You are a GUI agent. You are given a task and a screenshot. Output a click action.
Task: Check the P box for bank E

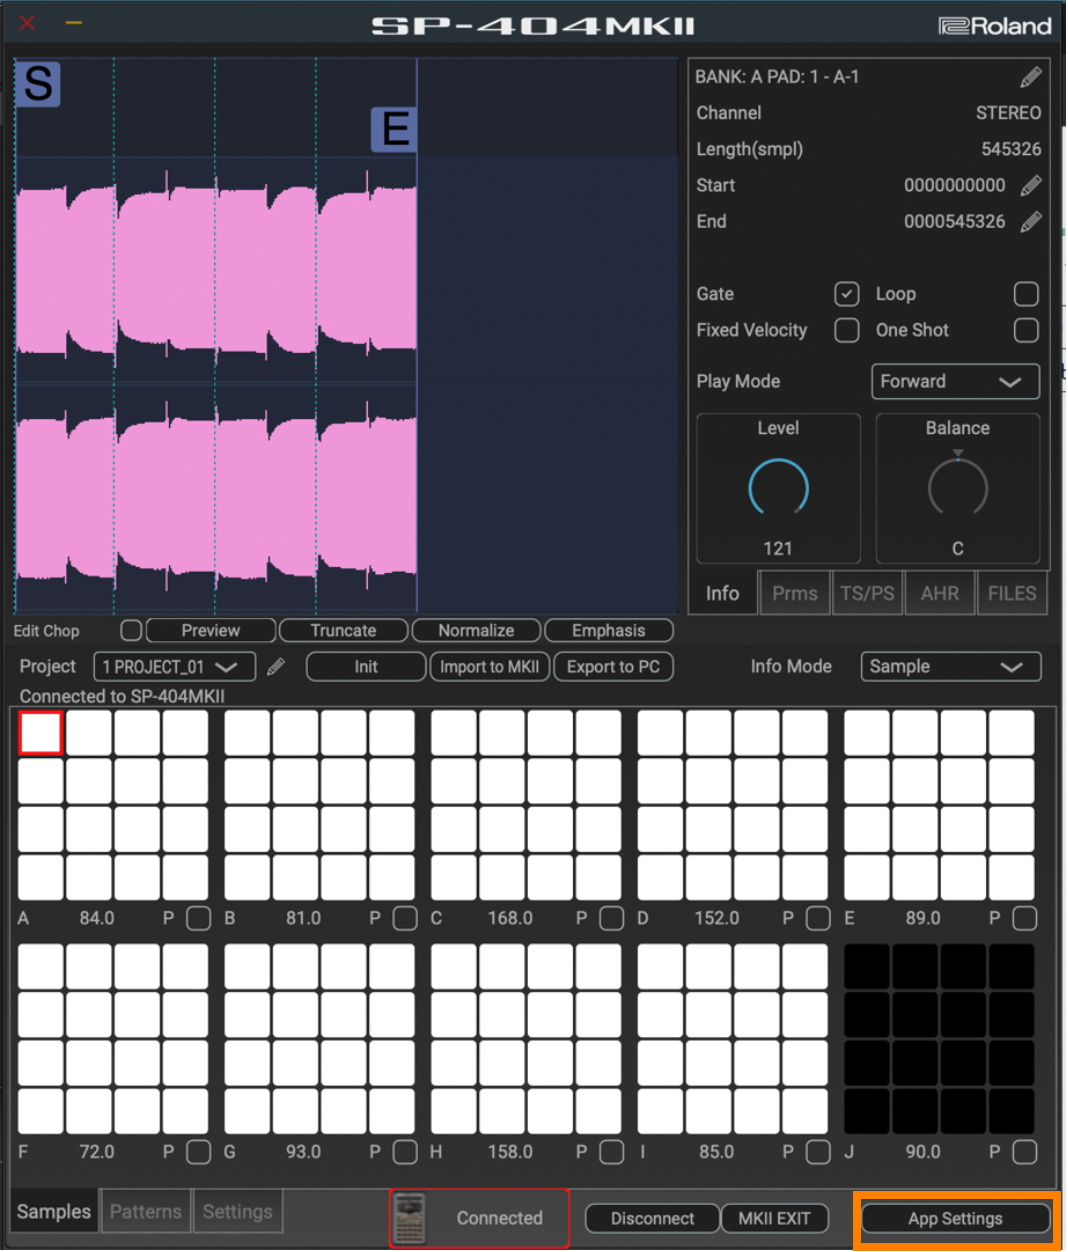point(1025,918)
